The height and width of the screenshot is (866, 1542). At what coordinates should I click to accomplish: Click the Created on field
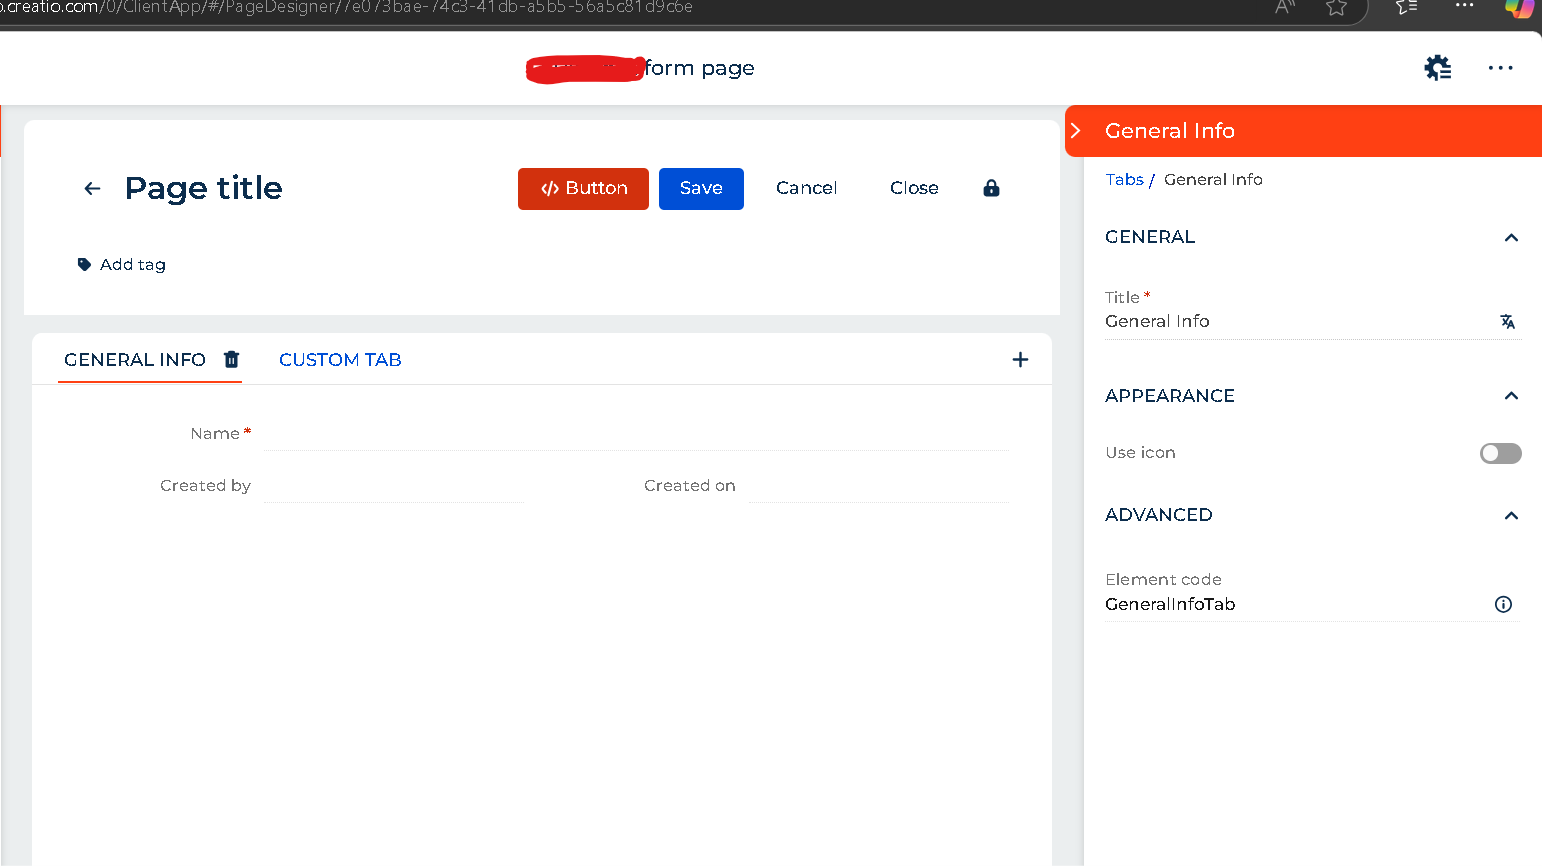(x=878, y=486)
